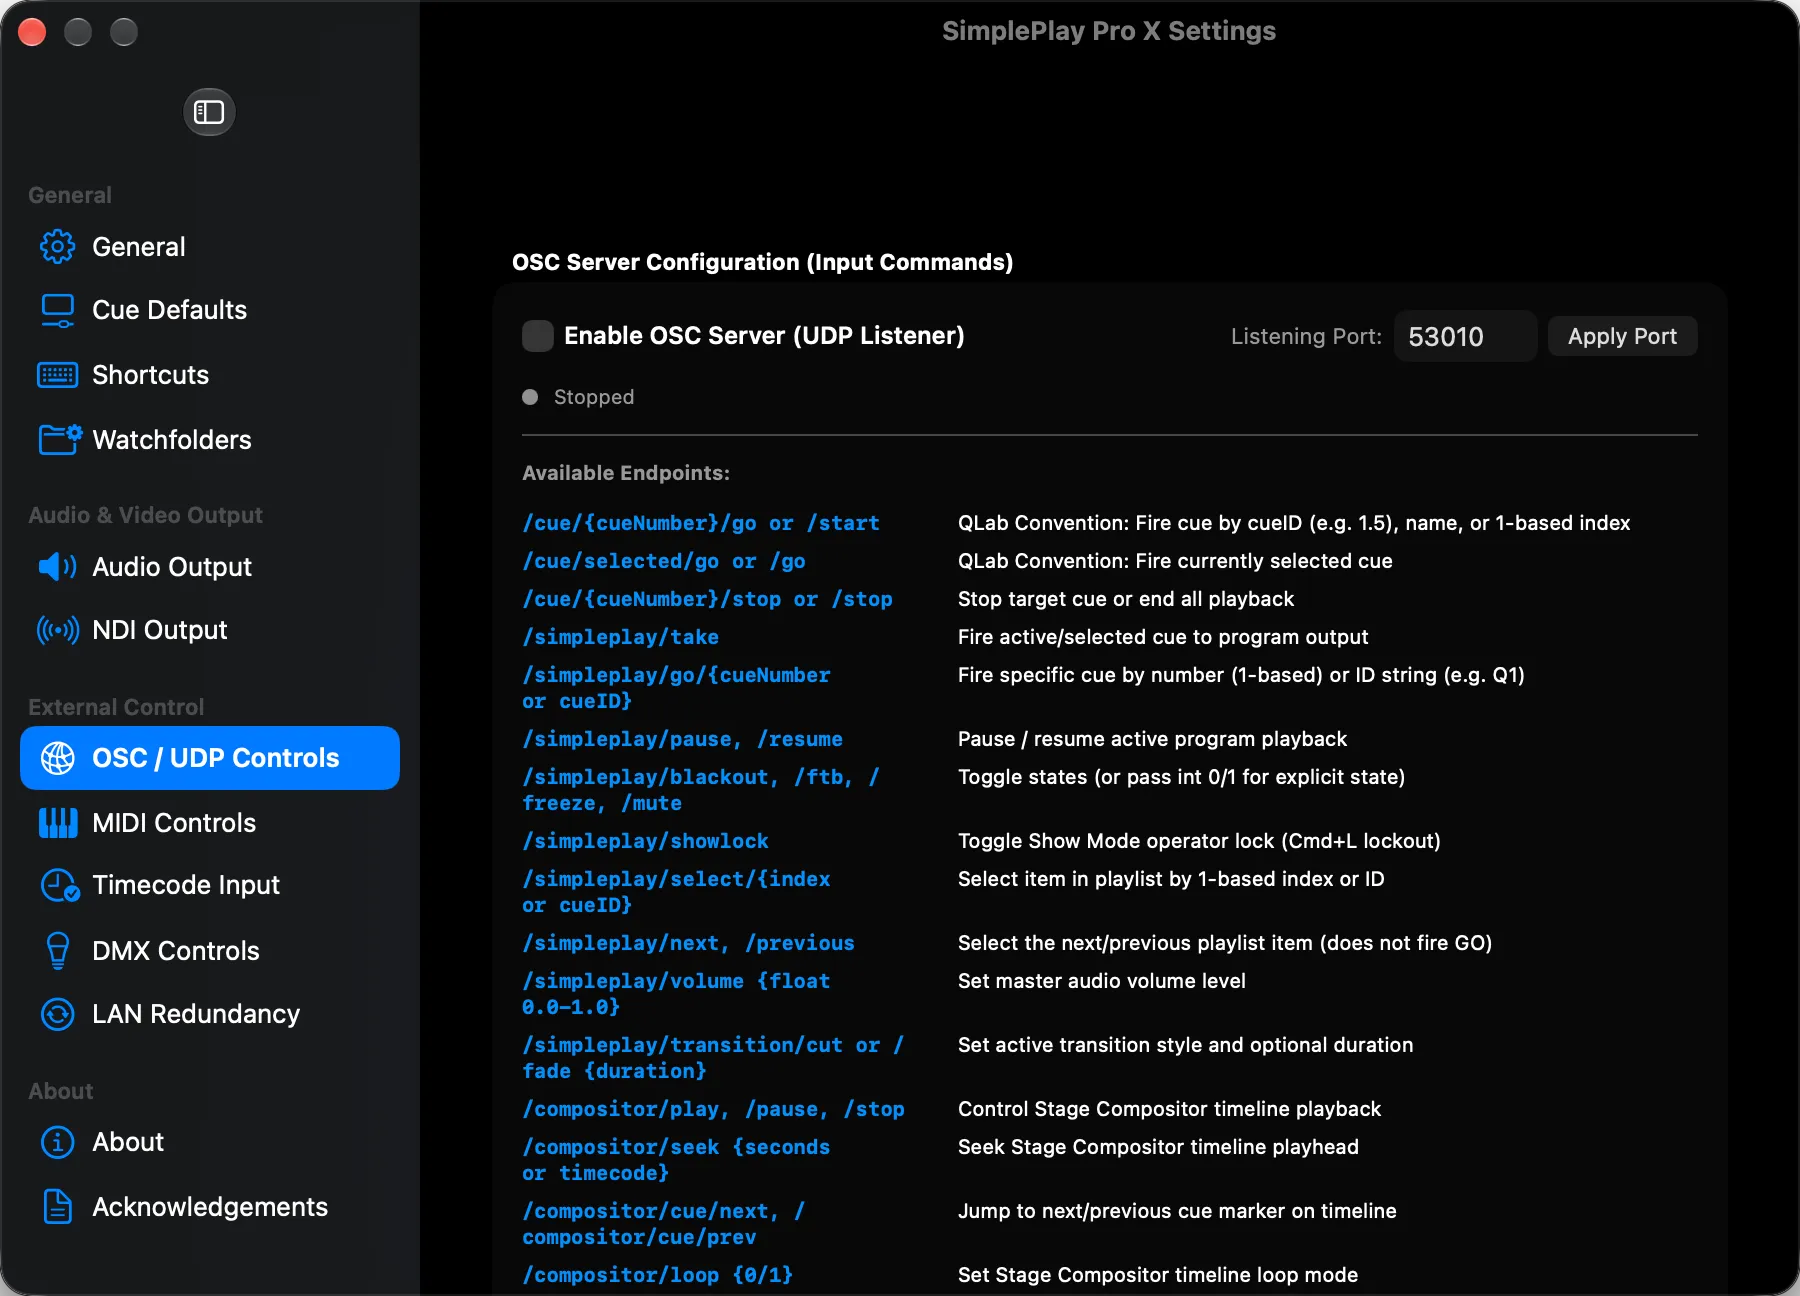Switch to NDI Output settings

click(x=210, y=630)
